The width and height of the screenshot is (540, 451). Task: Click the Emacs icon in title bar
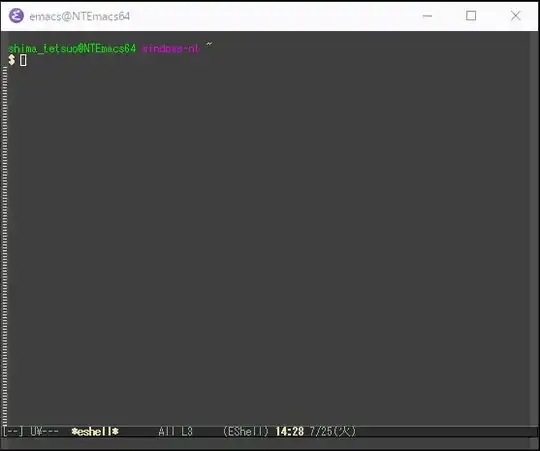click(16, 16)
